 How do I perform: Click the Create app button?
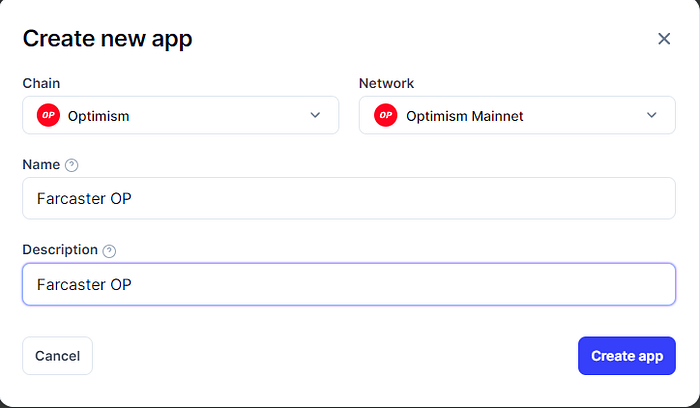[x=627, y=356]
